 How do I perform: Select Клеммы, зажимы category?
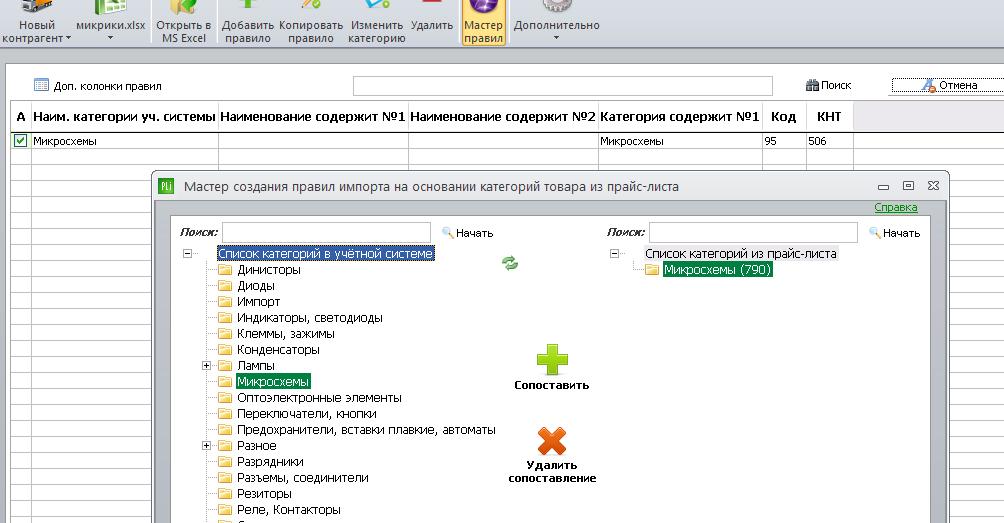point(286,334)
